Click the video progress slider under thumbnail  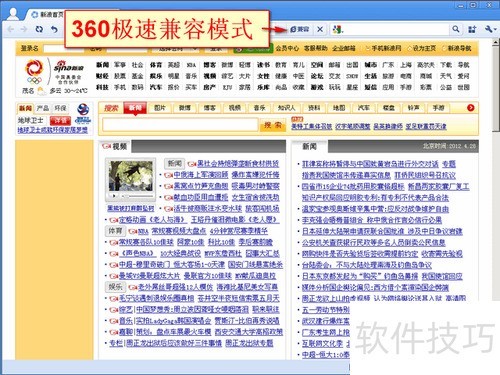point(137,196)
